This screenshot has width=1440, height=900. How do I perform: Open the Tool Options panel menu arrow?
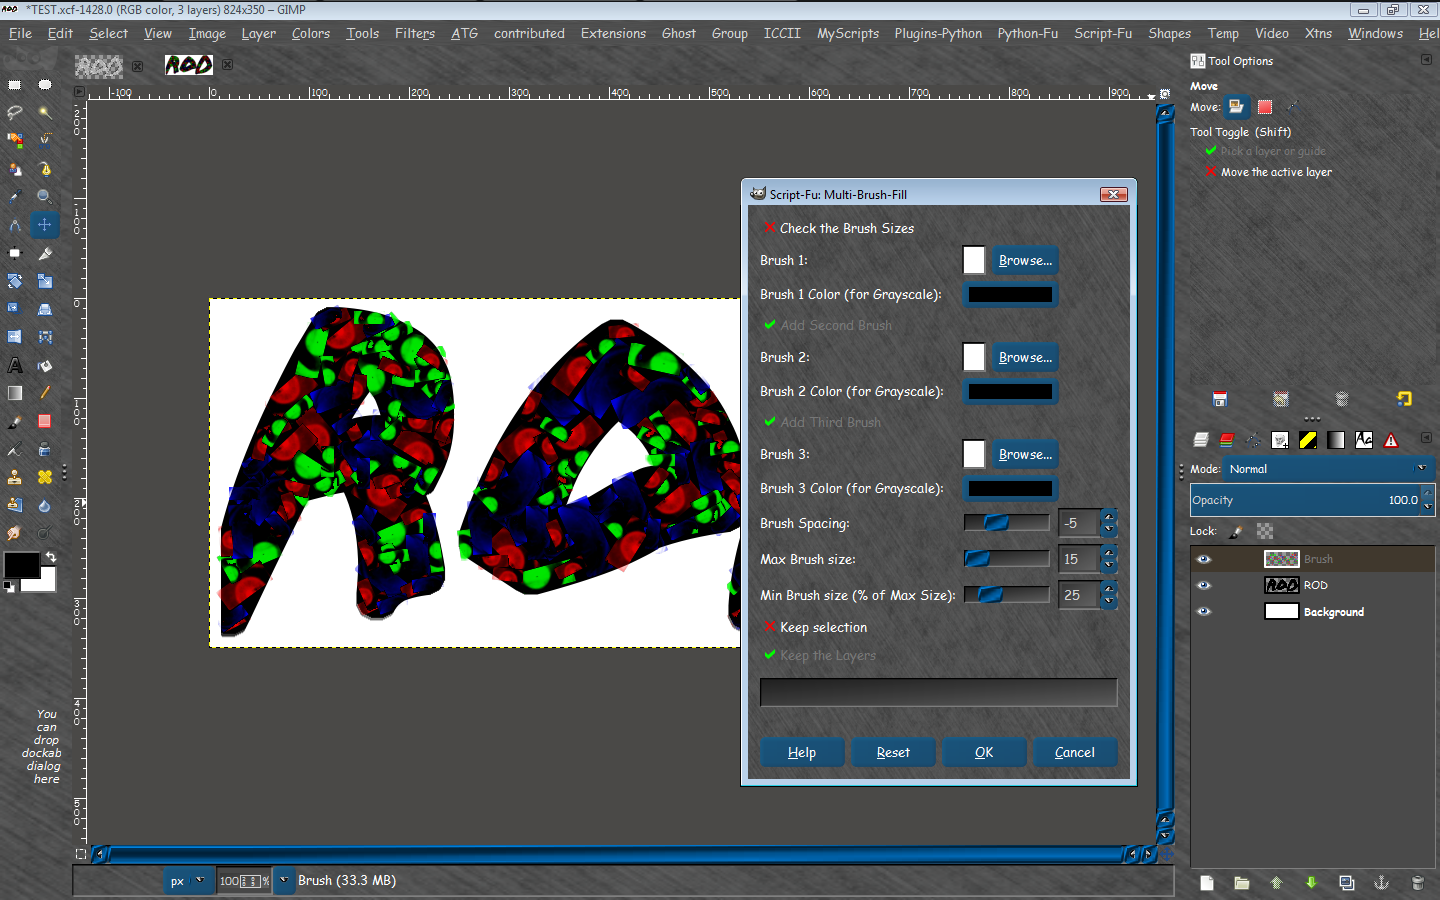coord(1426,60)
